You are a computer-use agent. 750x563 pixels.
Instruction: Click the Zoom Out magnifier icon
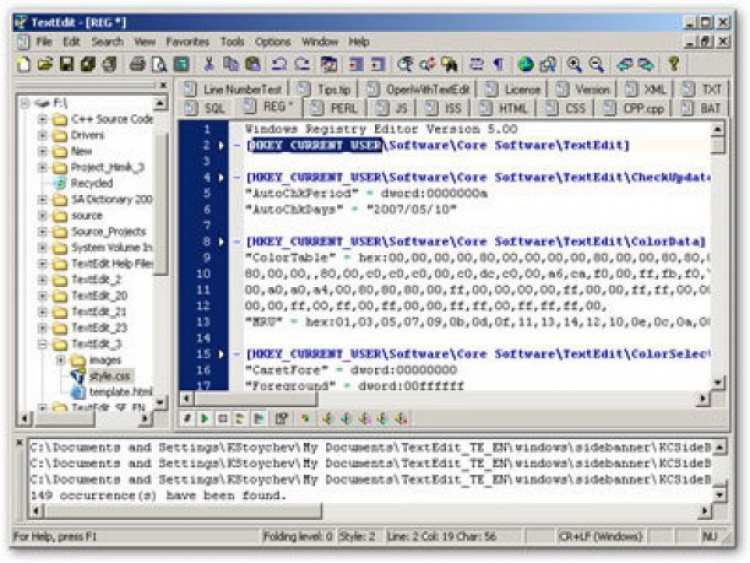point(596,64)
